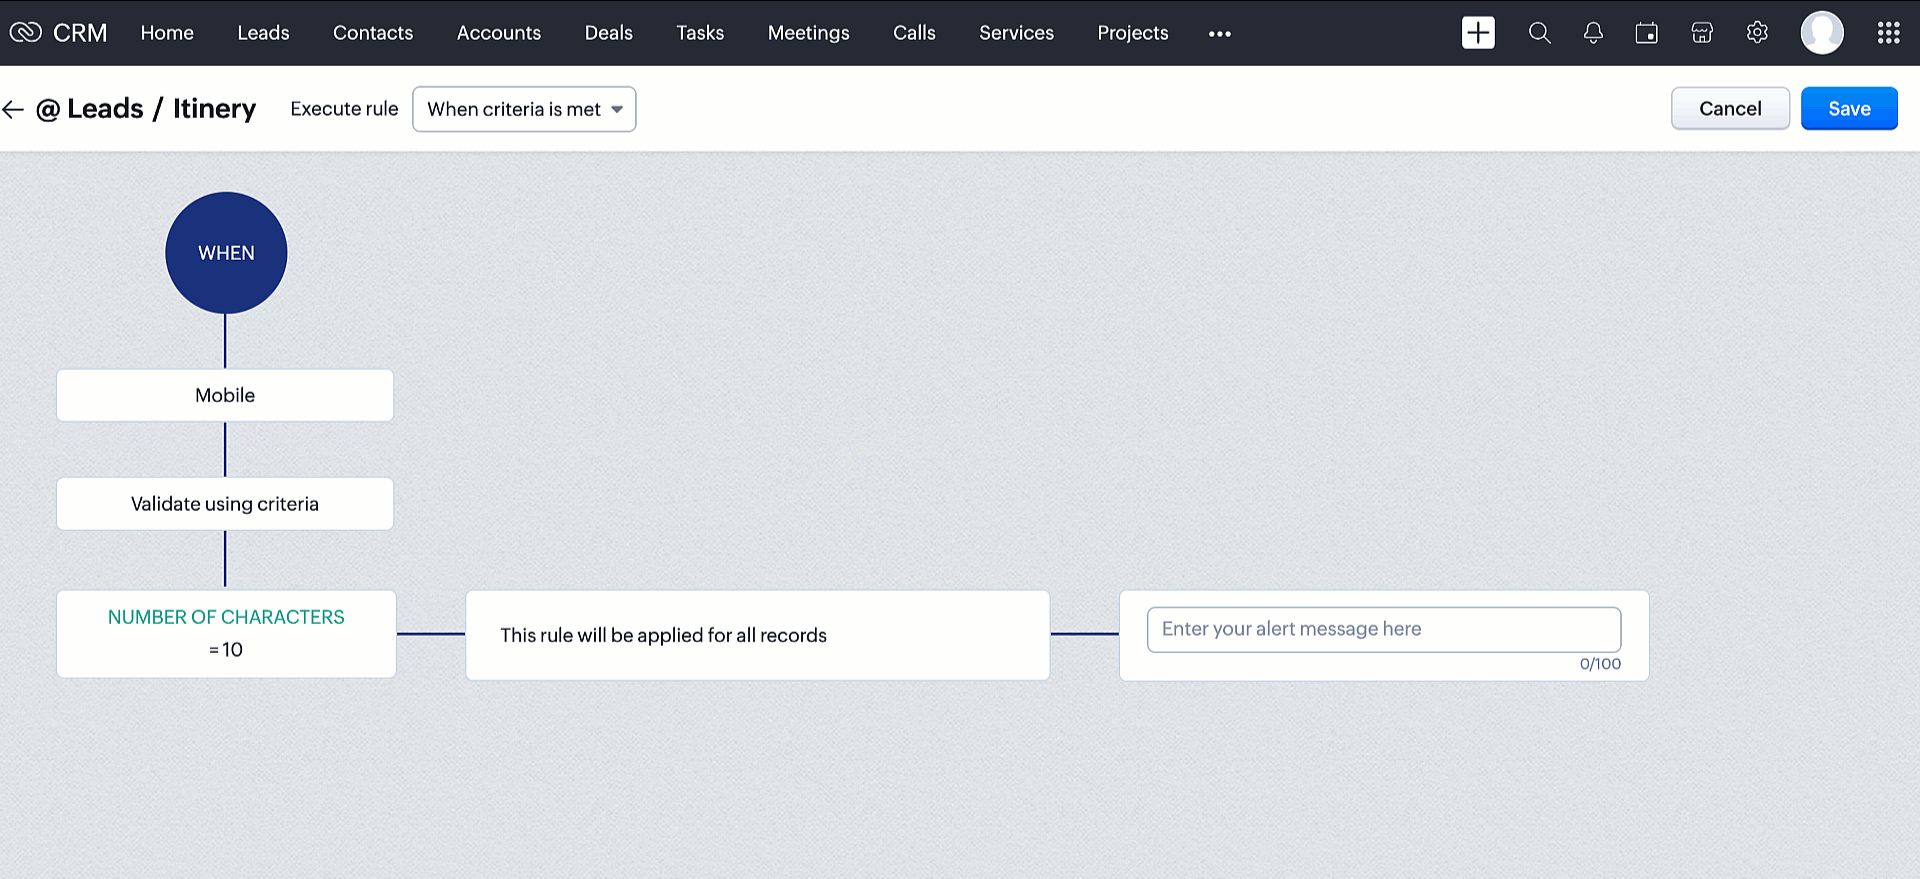Image resolution: width=1920 pixels, height=879 pixels.
Task: Focus the alert message input field
Action: [x=1383, y=629]
